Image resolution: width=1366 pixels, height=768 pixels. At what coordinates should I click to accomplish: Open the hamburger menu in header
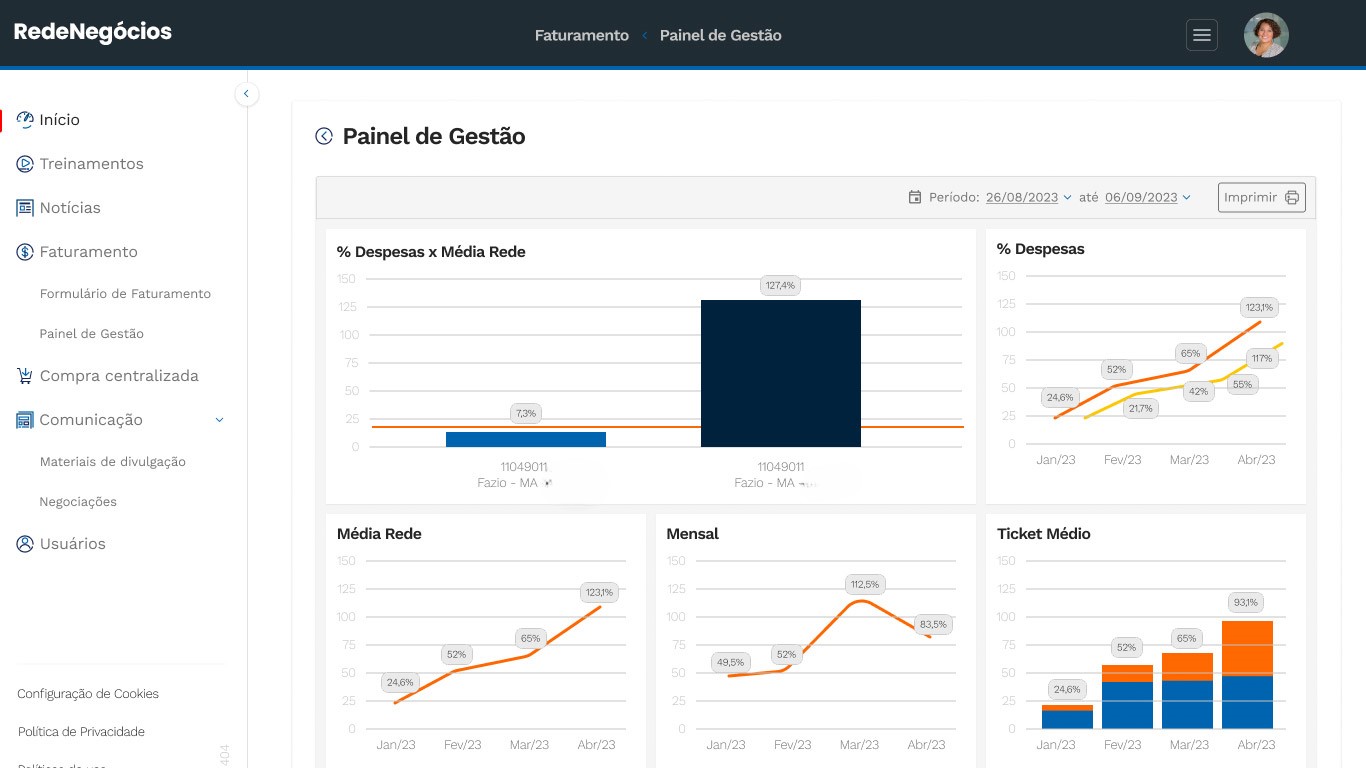click(x=1202, y=35)
